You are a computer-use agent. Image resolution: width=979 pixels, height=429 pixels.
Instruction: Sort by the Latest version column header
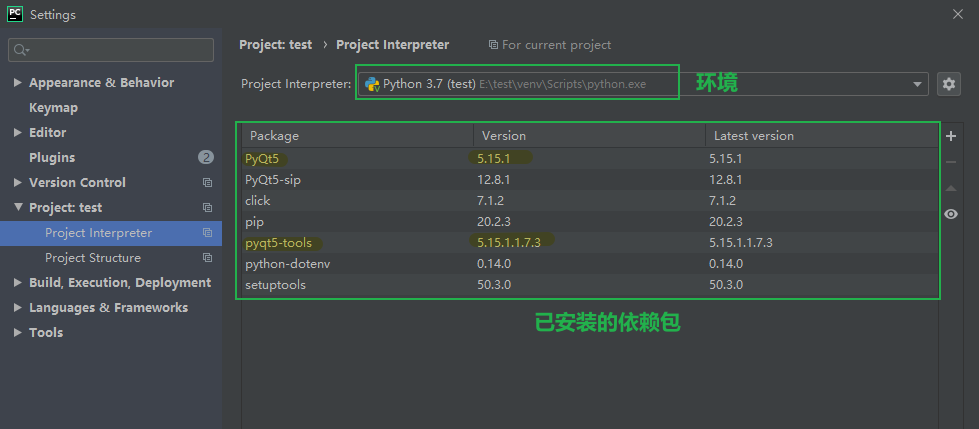tap(822, 136)
